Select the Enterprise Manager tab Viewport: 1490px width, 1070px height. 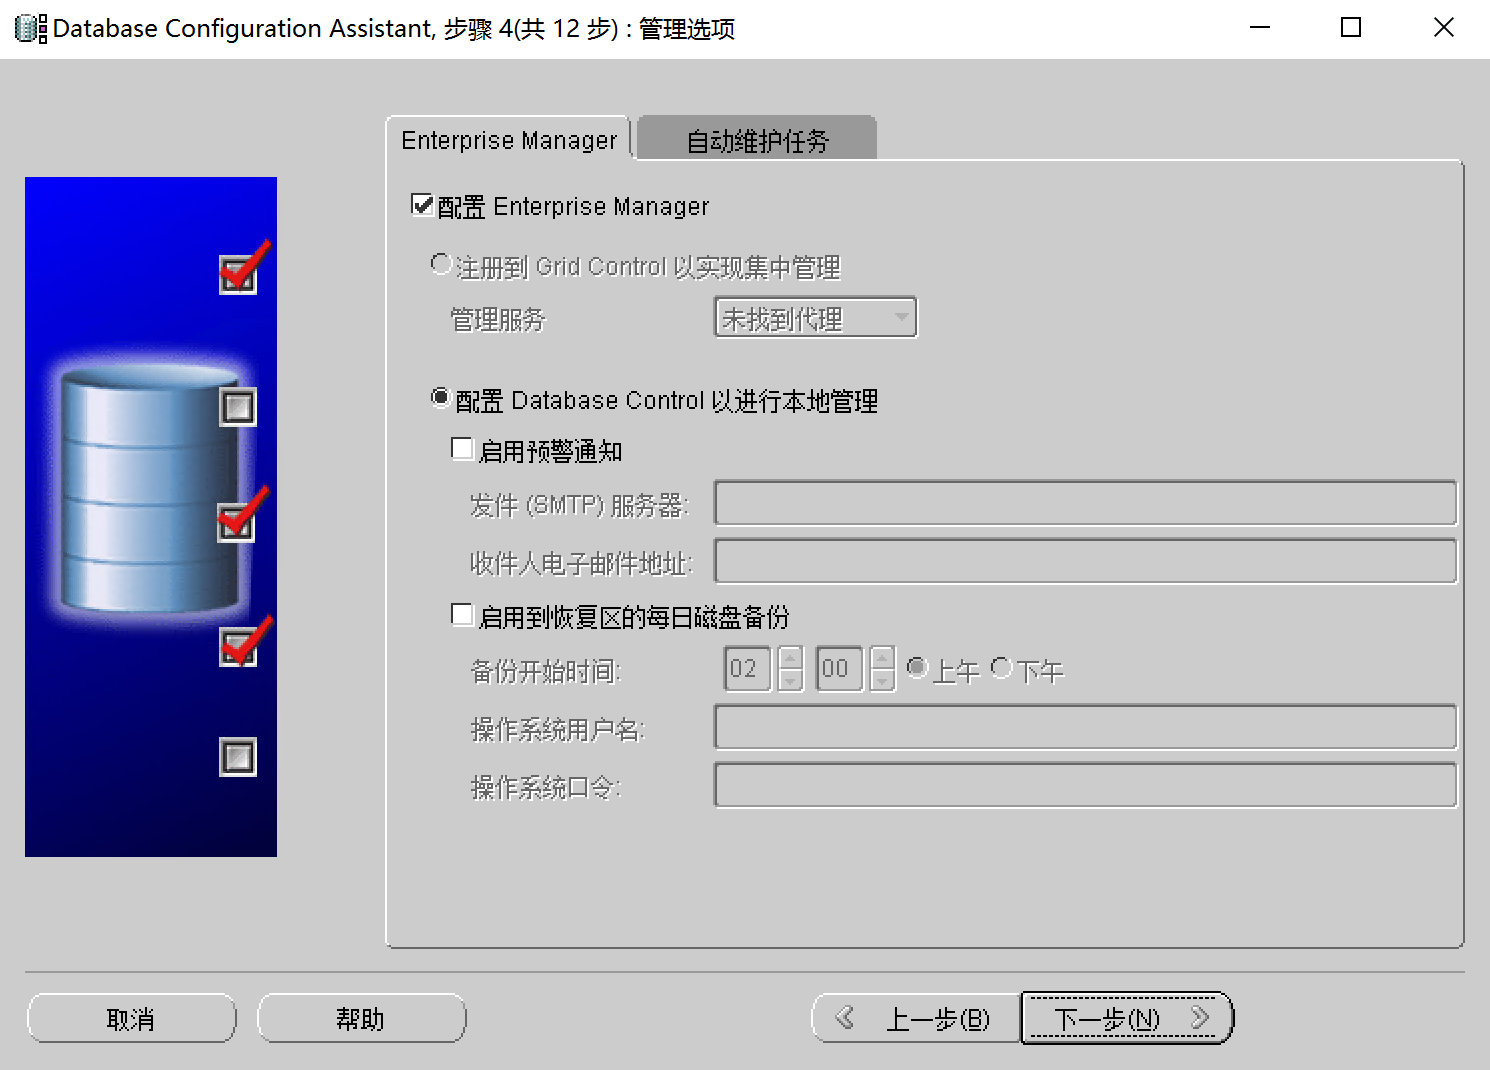click(x=509, y=141)
